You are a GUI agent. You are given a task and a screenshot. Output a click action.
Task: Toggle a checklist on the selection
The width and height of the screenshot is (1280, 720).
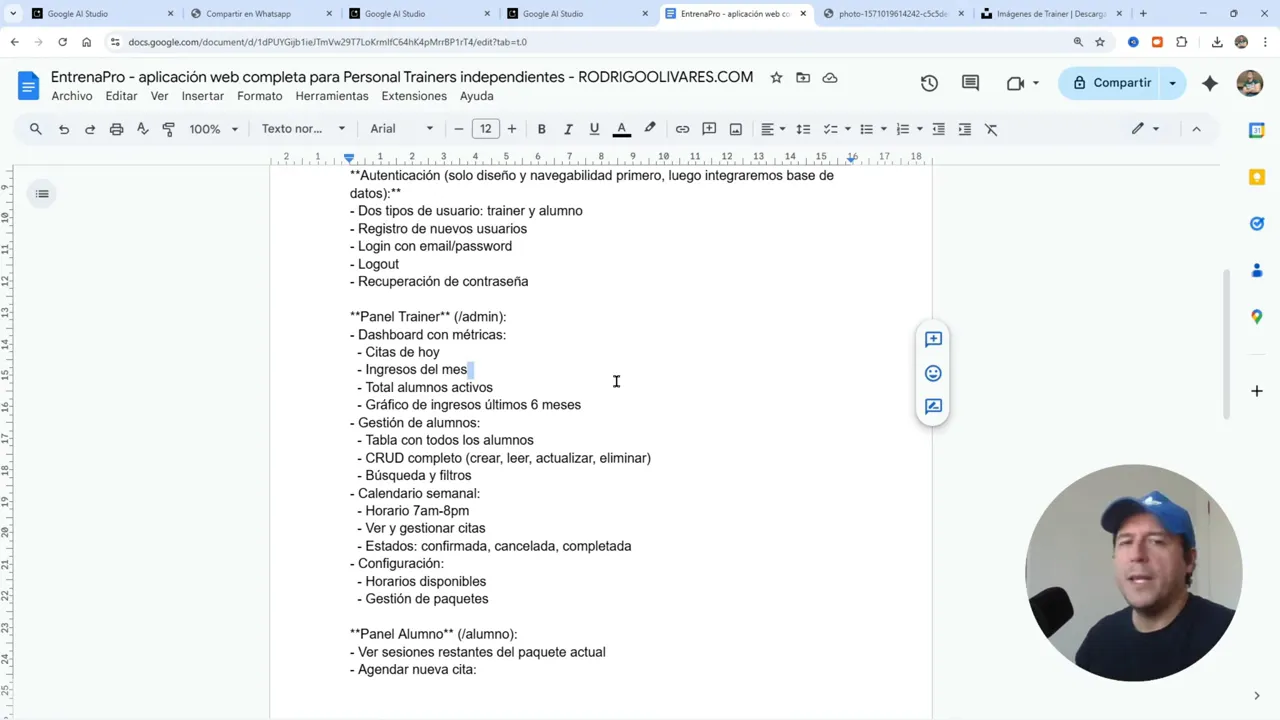[x=830, y=128]
